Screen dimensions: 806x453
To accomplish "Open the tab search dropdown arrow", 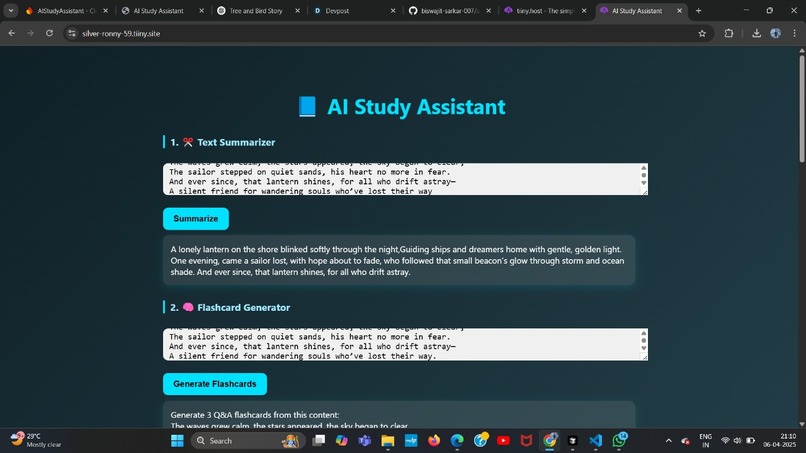I will (x=11, y=11).
